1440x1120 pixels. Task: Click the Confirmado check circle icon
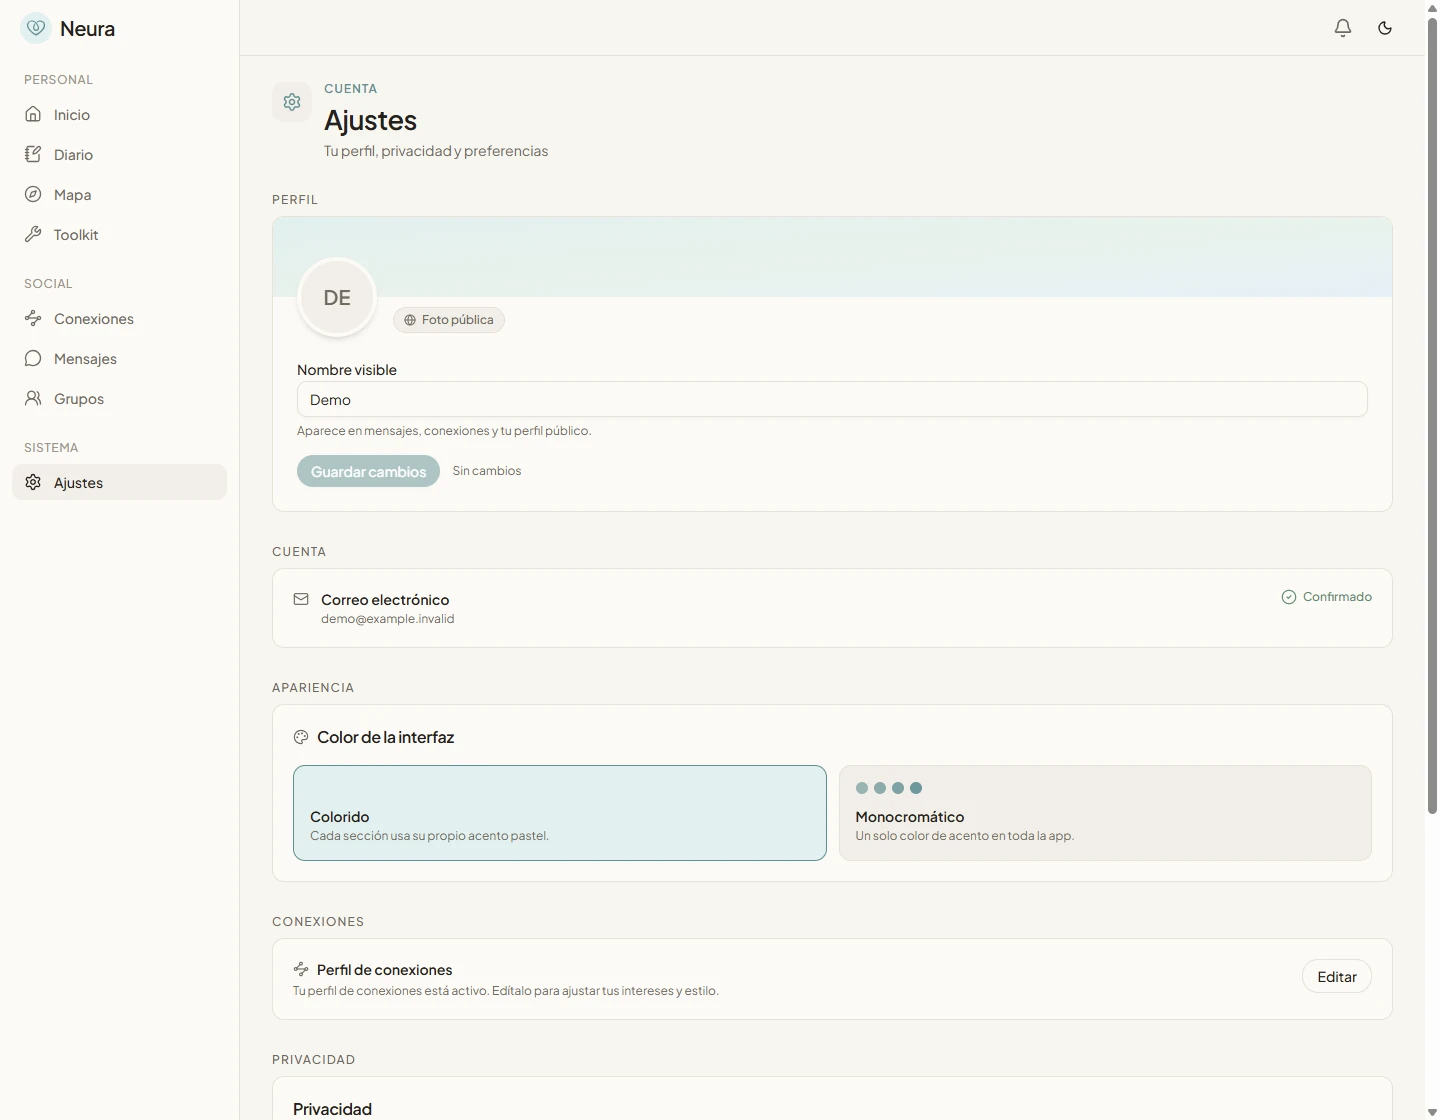(1289, 597)
